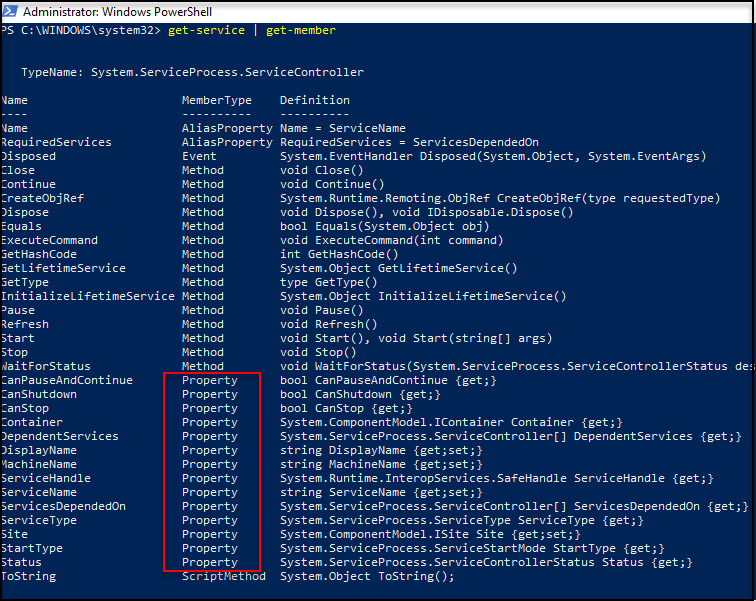The image size is (756, 601).
Task: Click 'System.Object ToString();' definition
Action: (367, 575)
